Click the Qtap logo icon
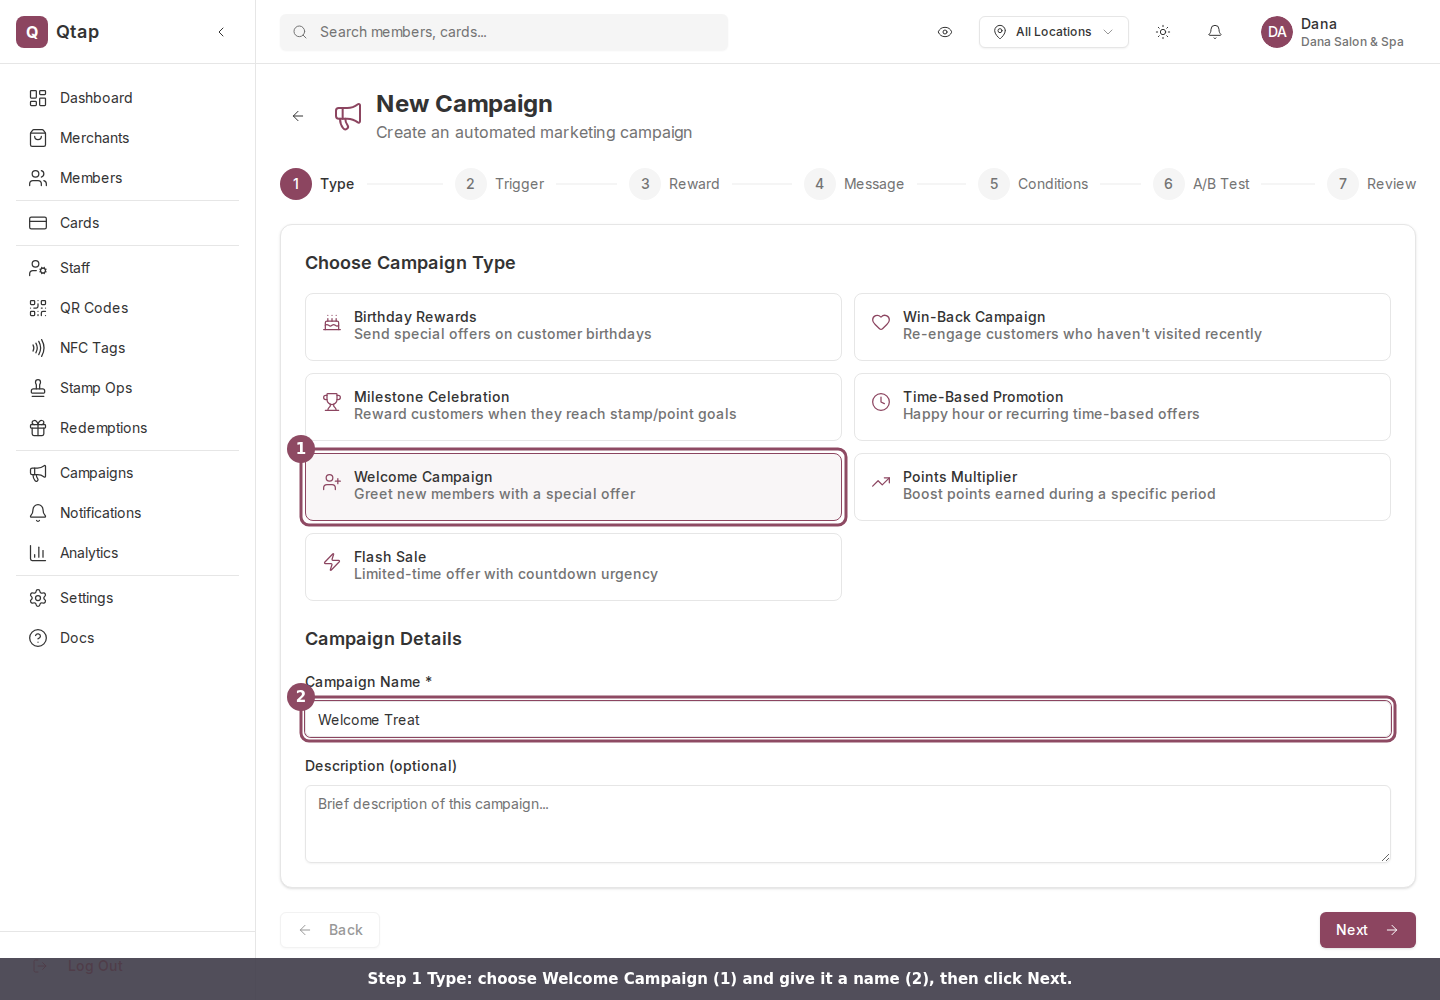Screen dimensions: 1440x1000 [32, 32]
